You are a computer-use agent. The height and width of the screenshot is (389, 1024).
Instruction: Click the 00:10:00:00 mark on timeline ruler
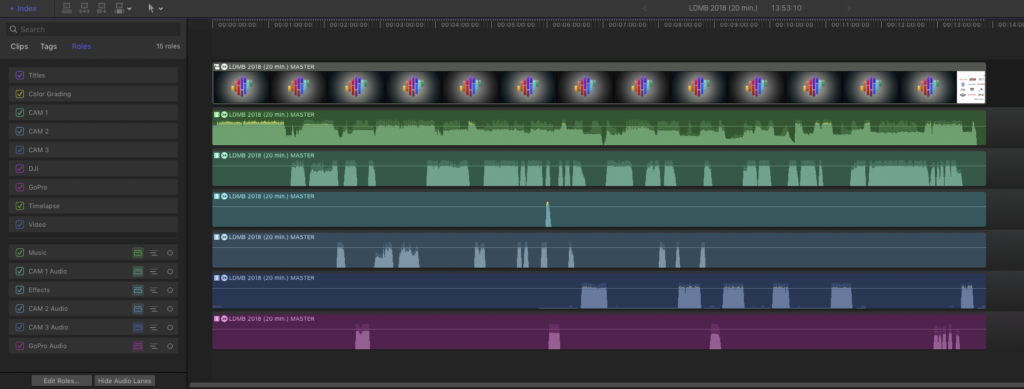click(795, 25)
